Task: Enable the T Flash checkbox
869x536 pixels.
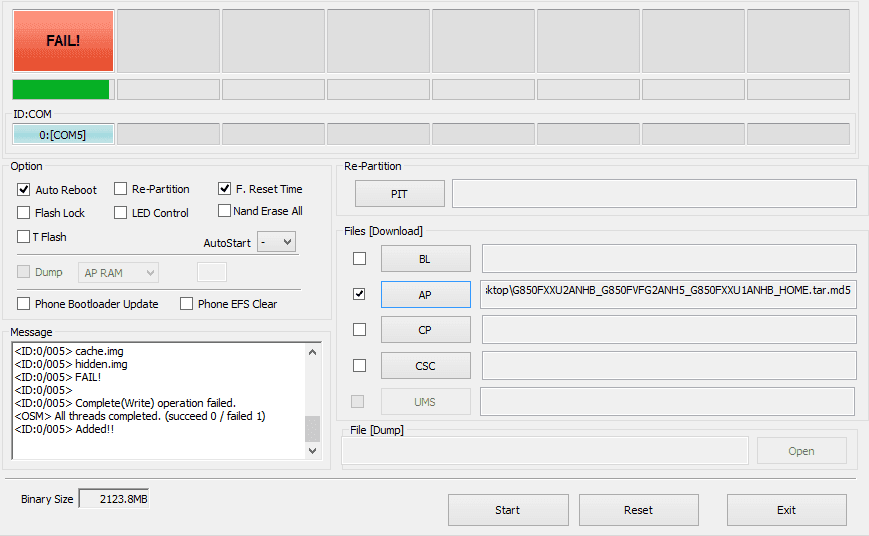Action: click(x=23, y=237)
